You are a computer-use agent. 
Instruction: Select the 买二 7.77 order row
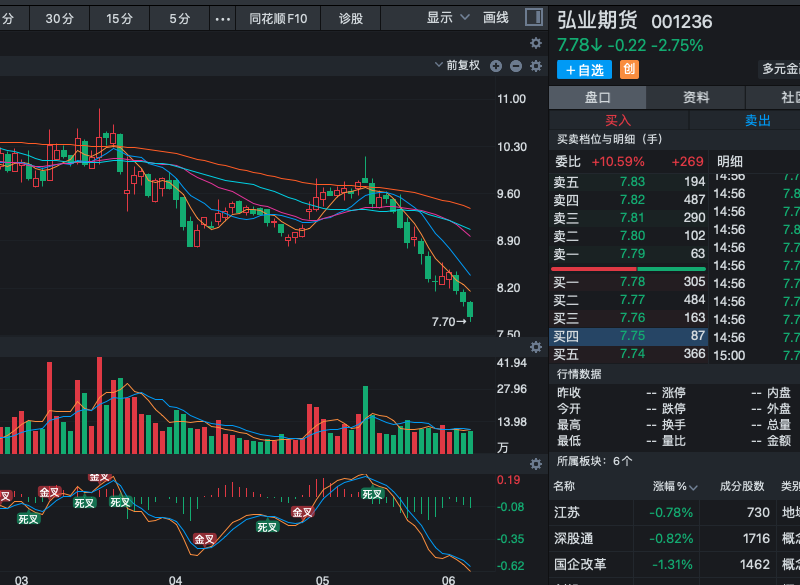point(630,300)
